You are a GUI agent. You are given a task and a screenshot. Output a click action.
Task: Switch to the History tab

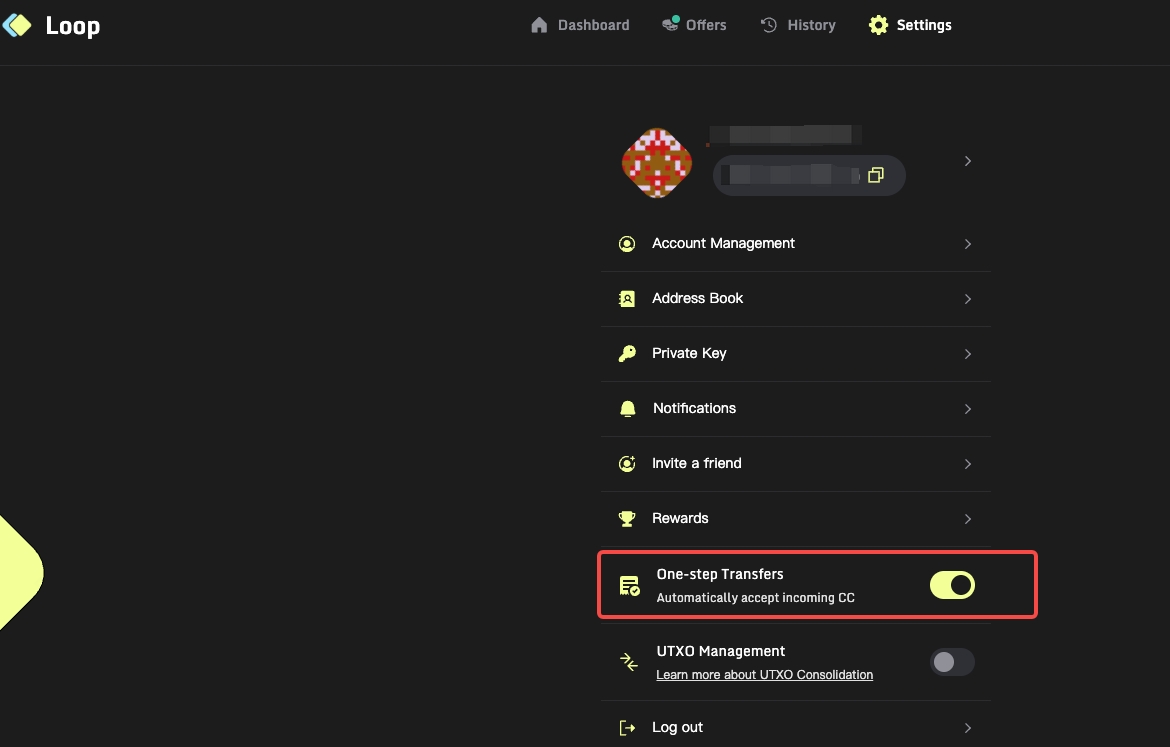tap(798, 25)
